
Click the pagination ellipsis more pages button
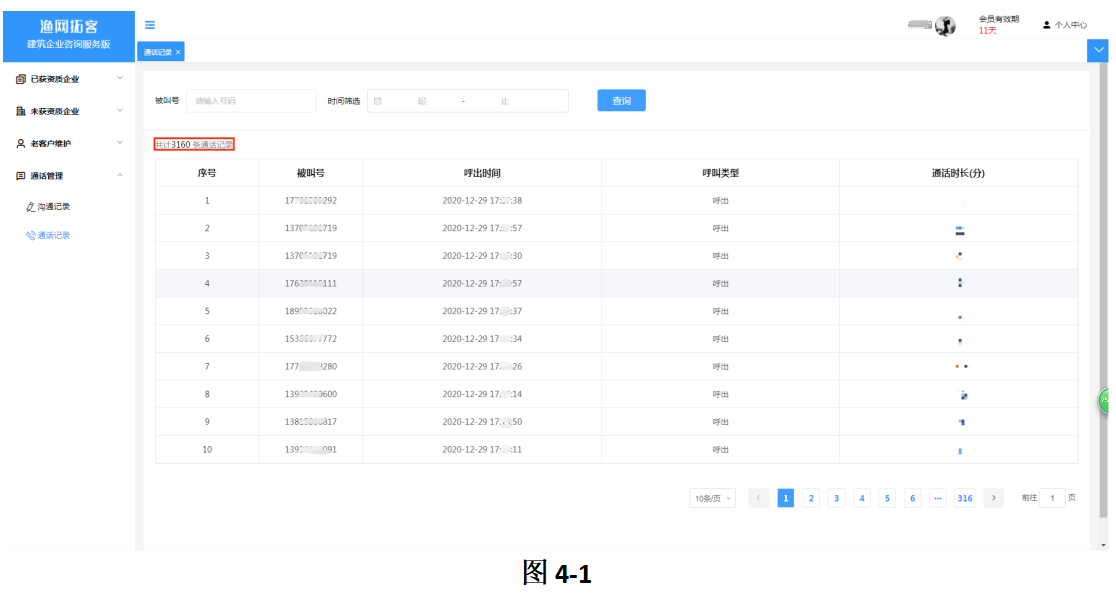[937, 498]
